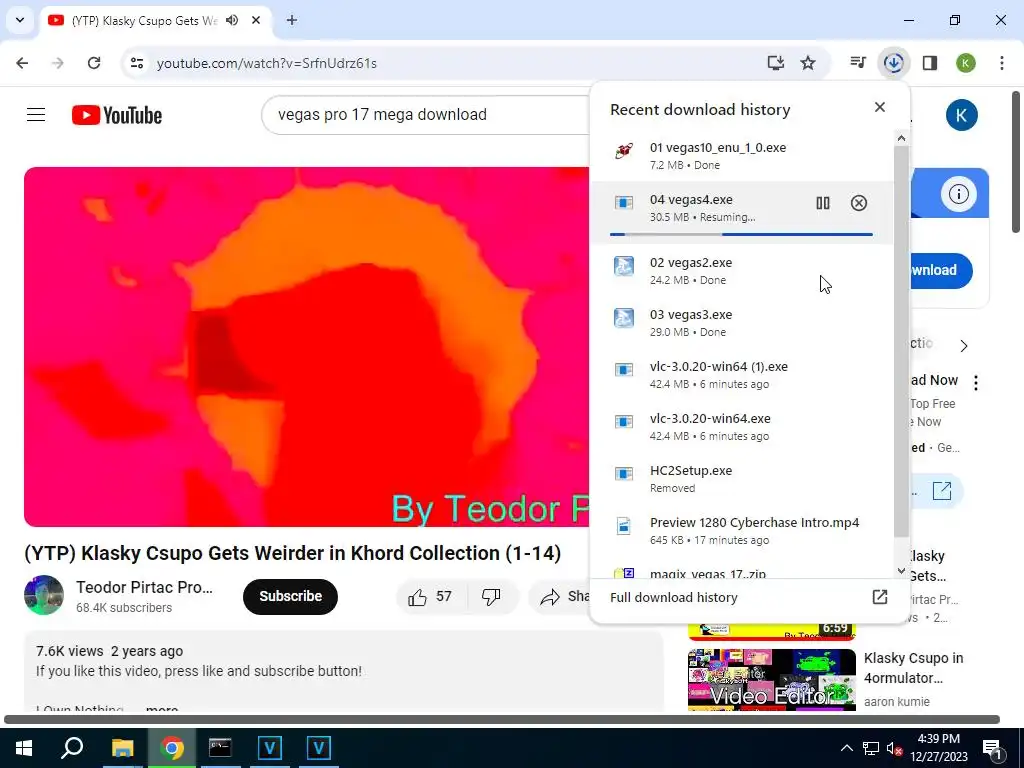This screenshot has height=768, width=1024.
Task: Open Teodor Pirtac channel avatar
Action: tap(44, 595)
